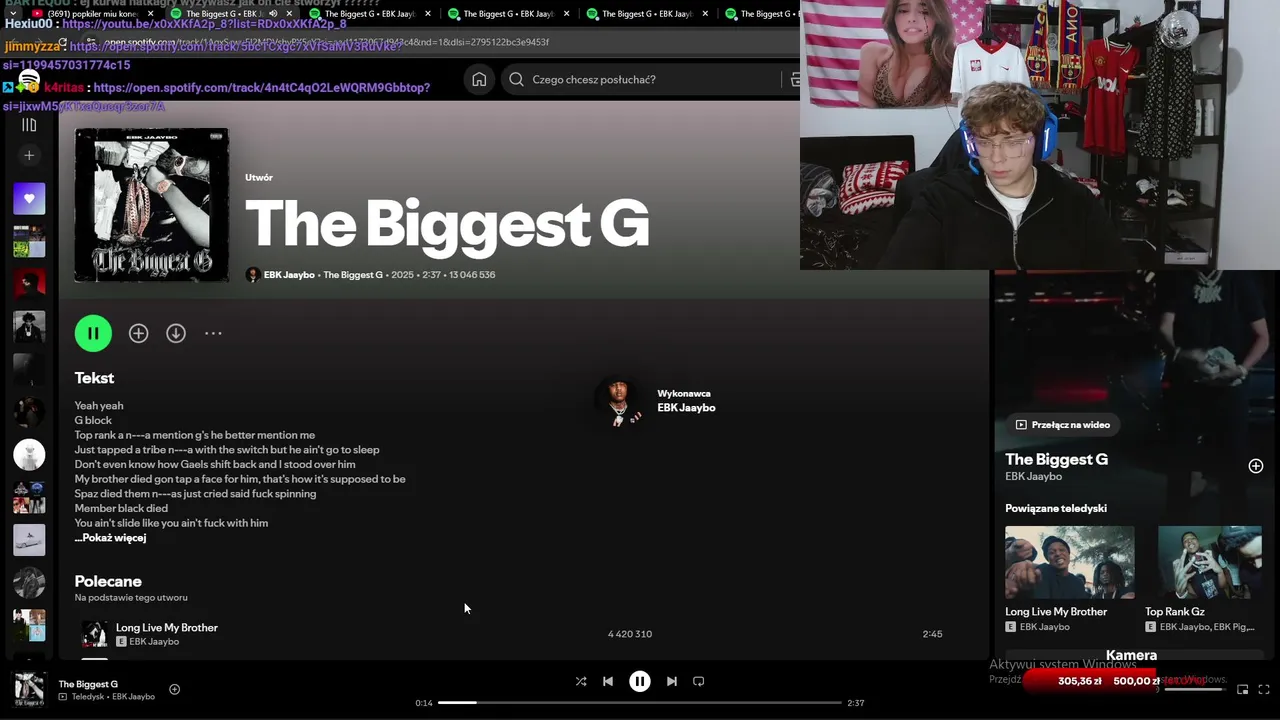
Task: Add to playlist via plus in right panel
Action: point(1256,466)
